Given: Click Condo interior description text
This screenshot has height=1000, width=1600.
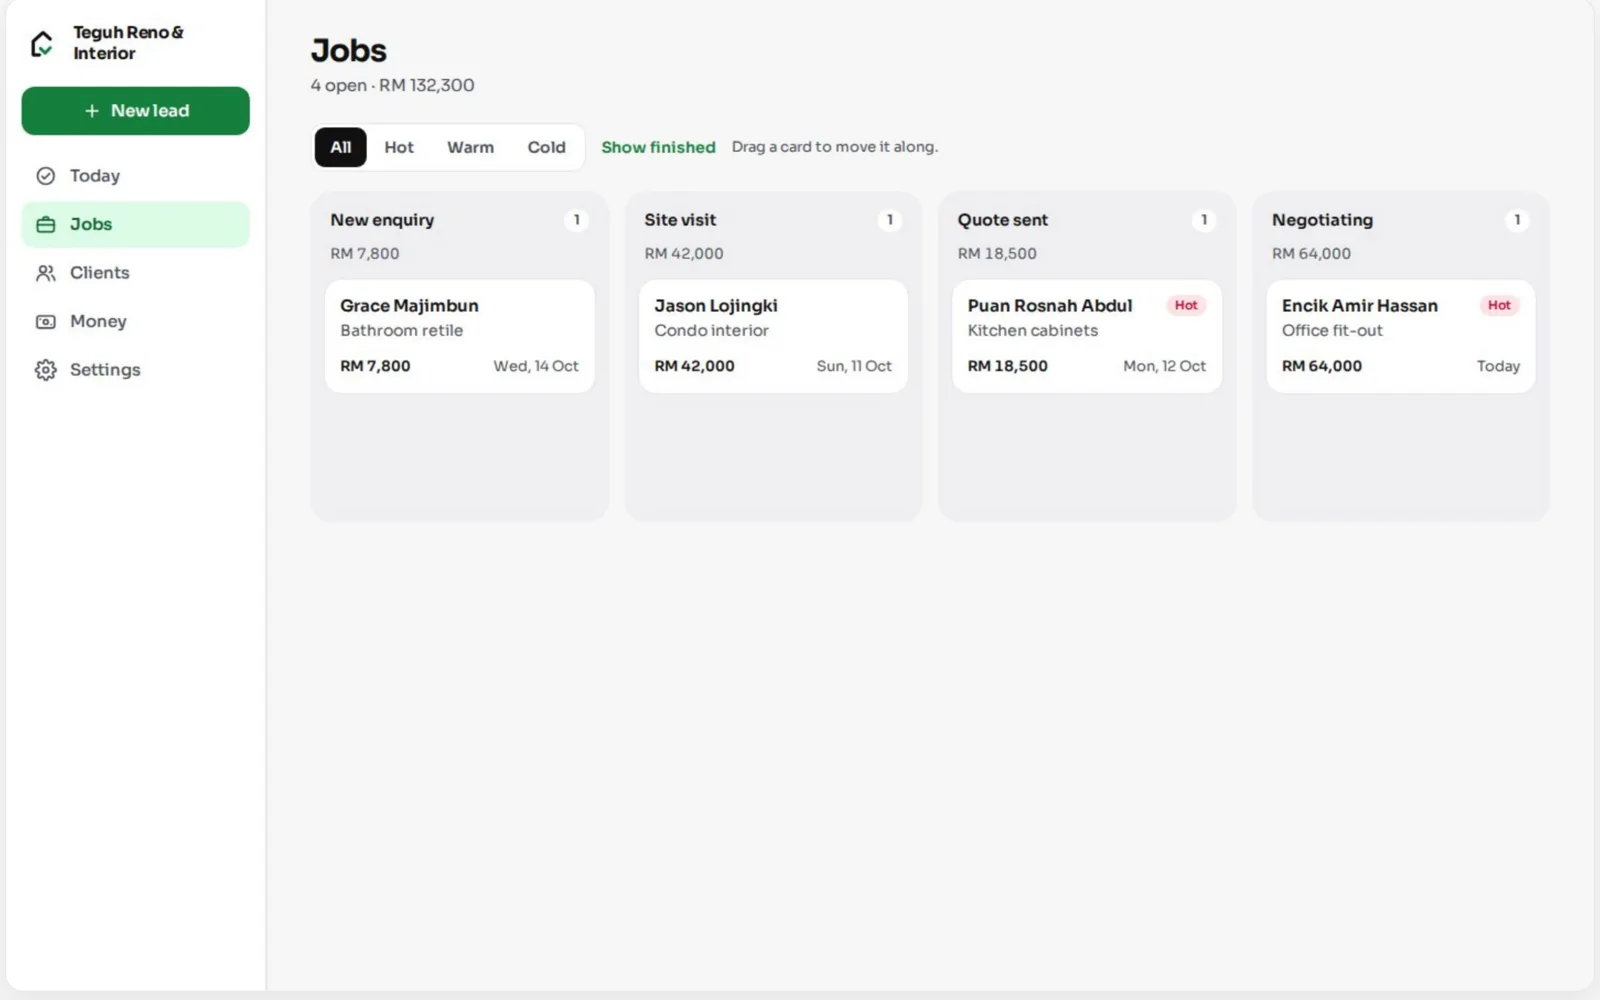Looking at the screenshot, I should pos(711,331).
